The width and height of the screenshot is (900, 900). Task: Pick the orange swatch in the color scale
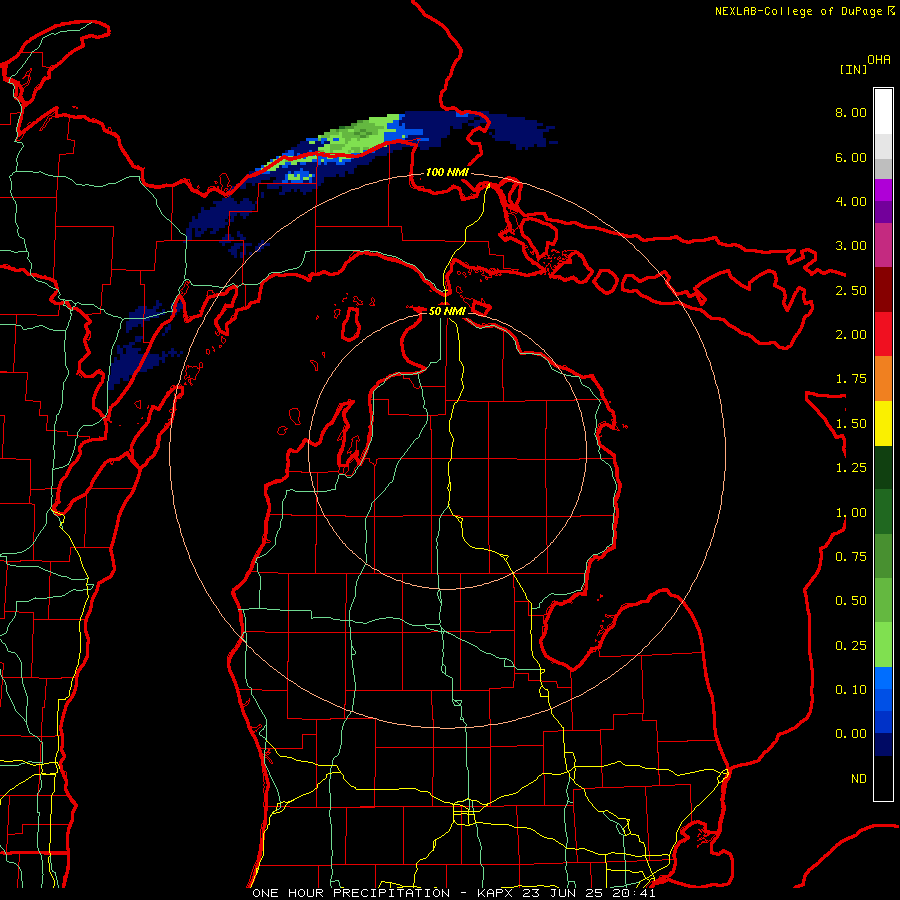883,379
